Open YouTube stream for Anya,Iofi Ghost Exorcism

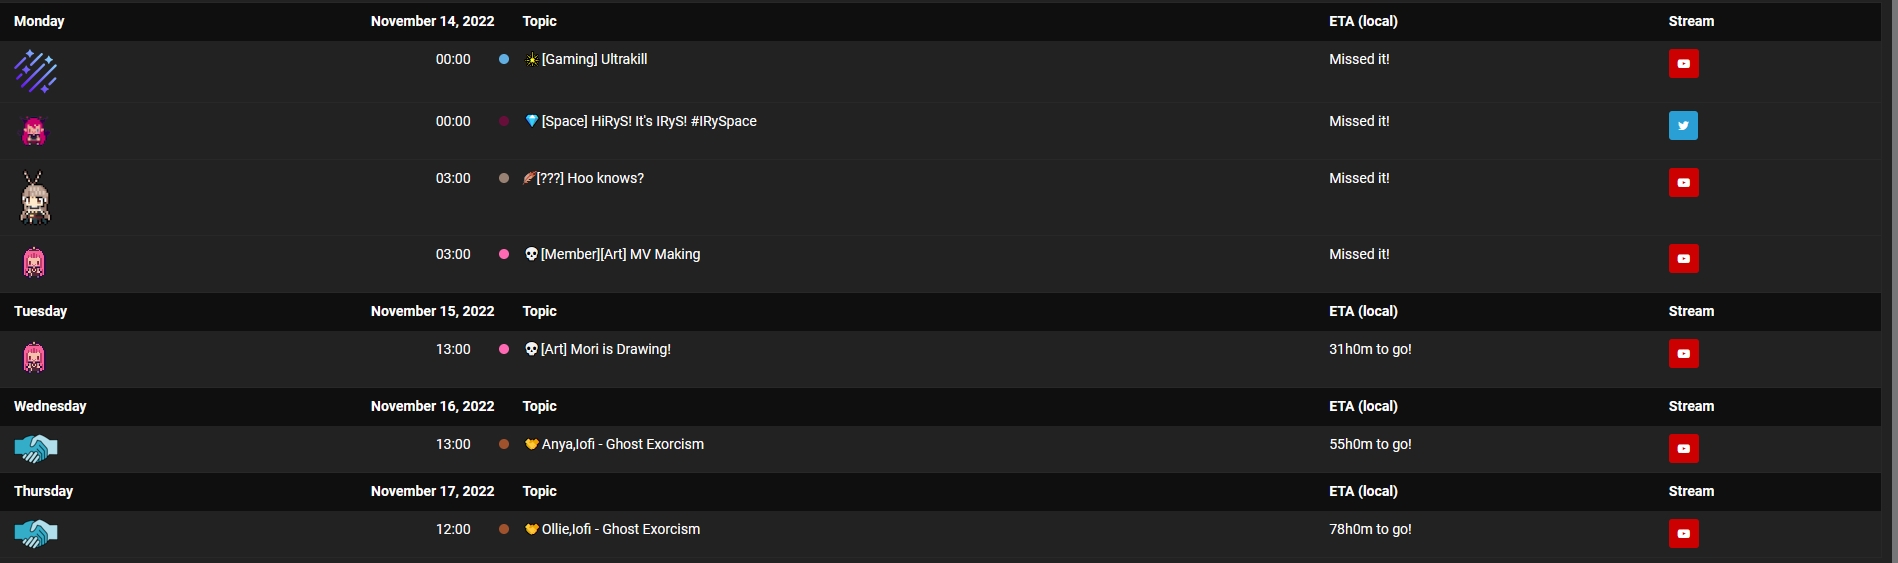coord(1683,448)
